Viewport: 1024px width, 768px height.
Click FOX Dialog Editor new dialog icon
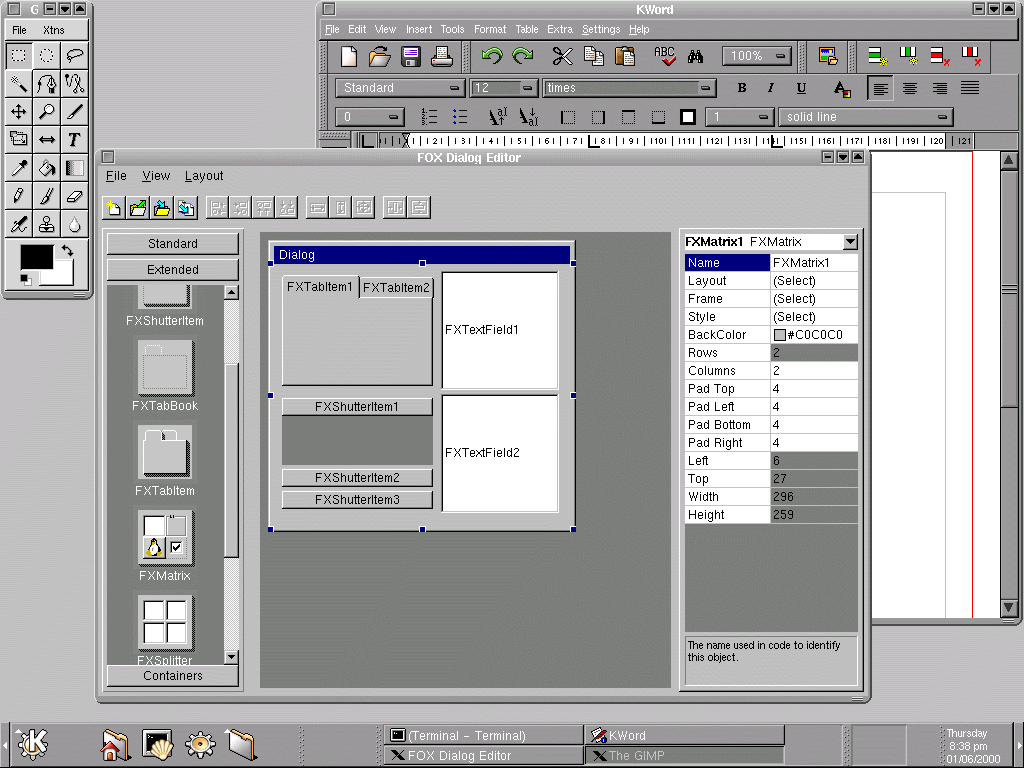coord(114,208)
